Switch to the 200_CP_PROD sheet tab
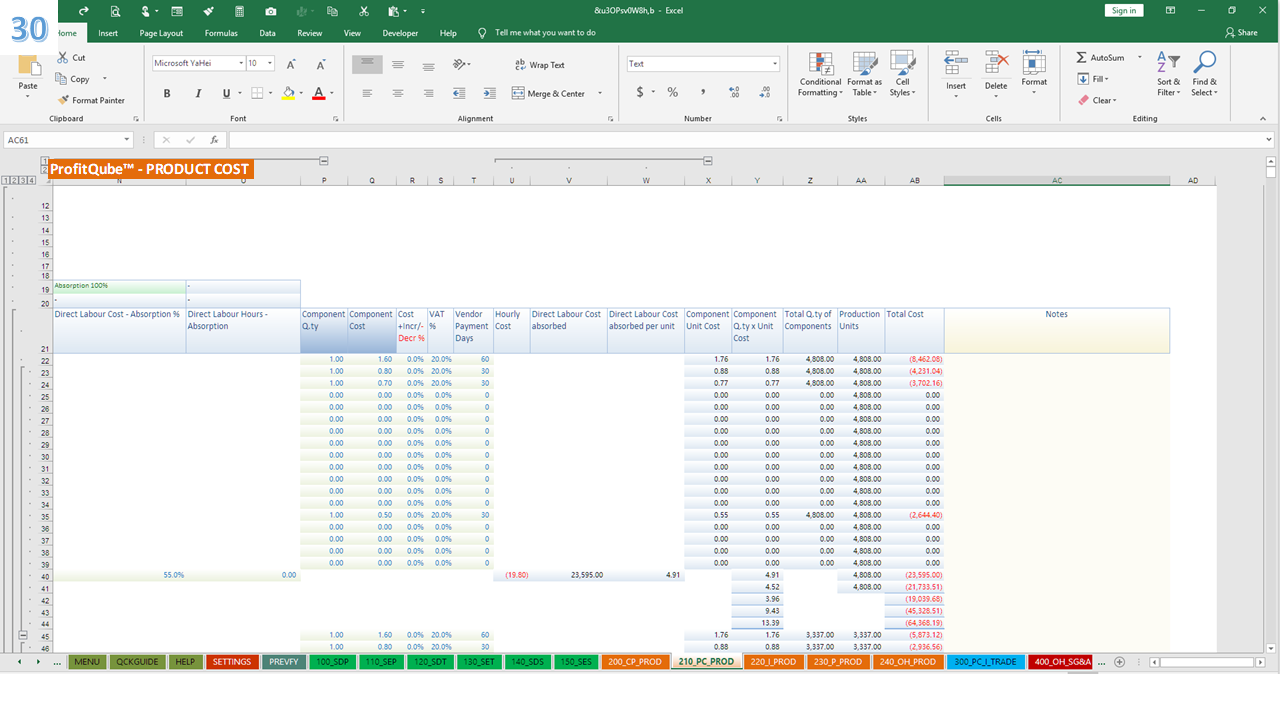The width and height of the screenshot is (1280, 720). 635,662
